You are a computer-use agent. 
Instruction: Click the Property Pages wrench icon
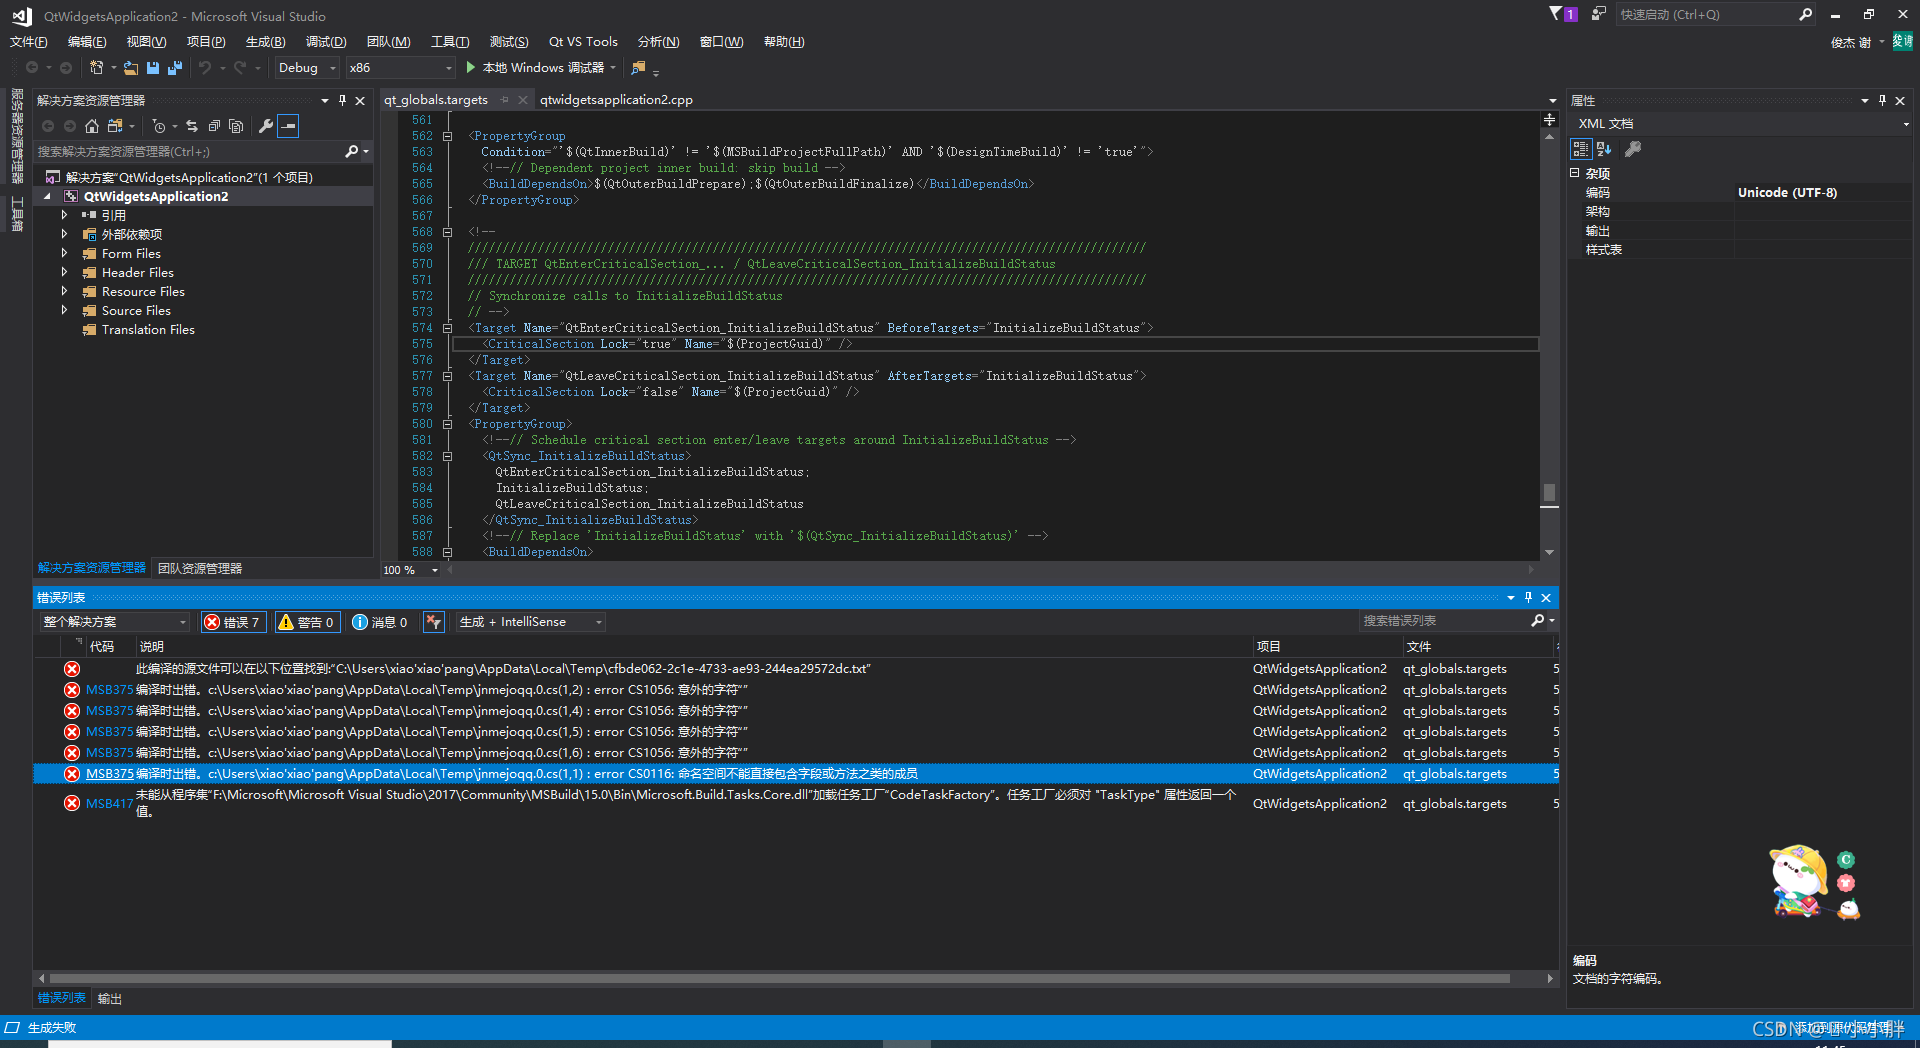click(1633, 149)
